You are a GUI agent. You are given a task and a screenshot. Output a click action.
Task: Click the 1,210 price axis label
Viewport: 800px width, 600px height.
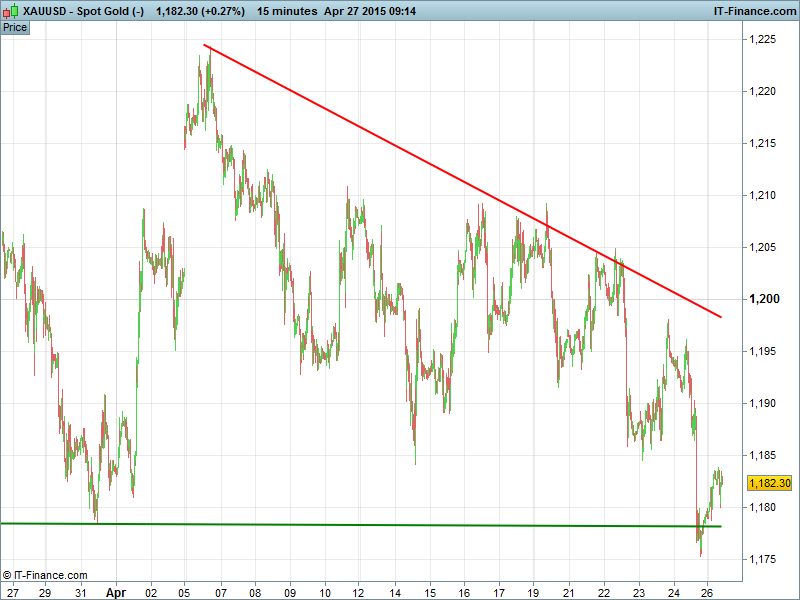click(x=766, y=195)
